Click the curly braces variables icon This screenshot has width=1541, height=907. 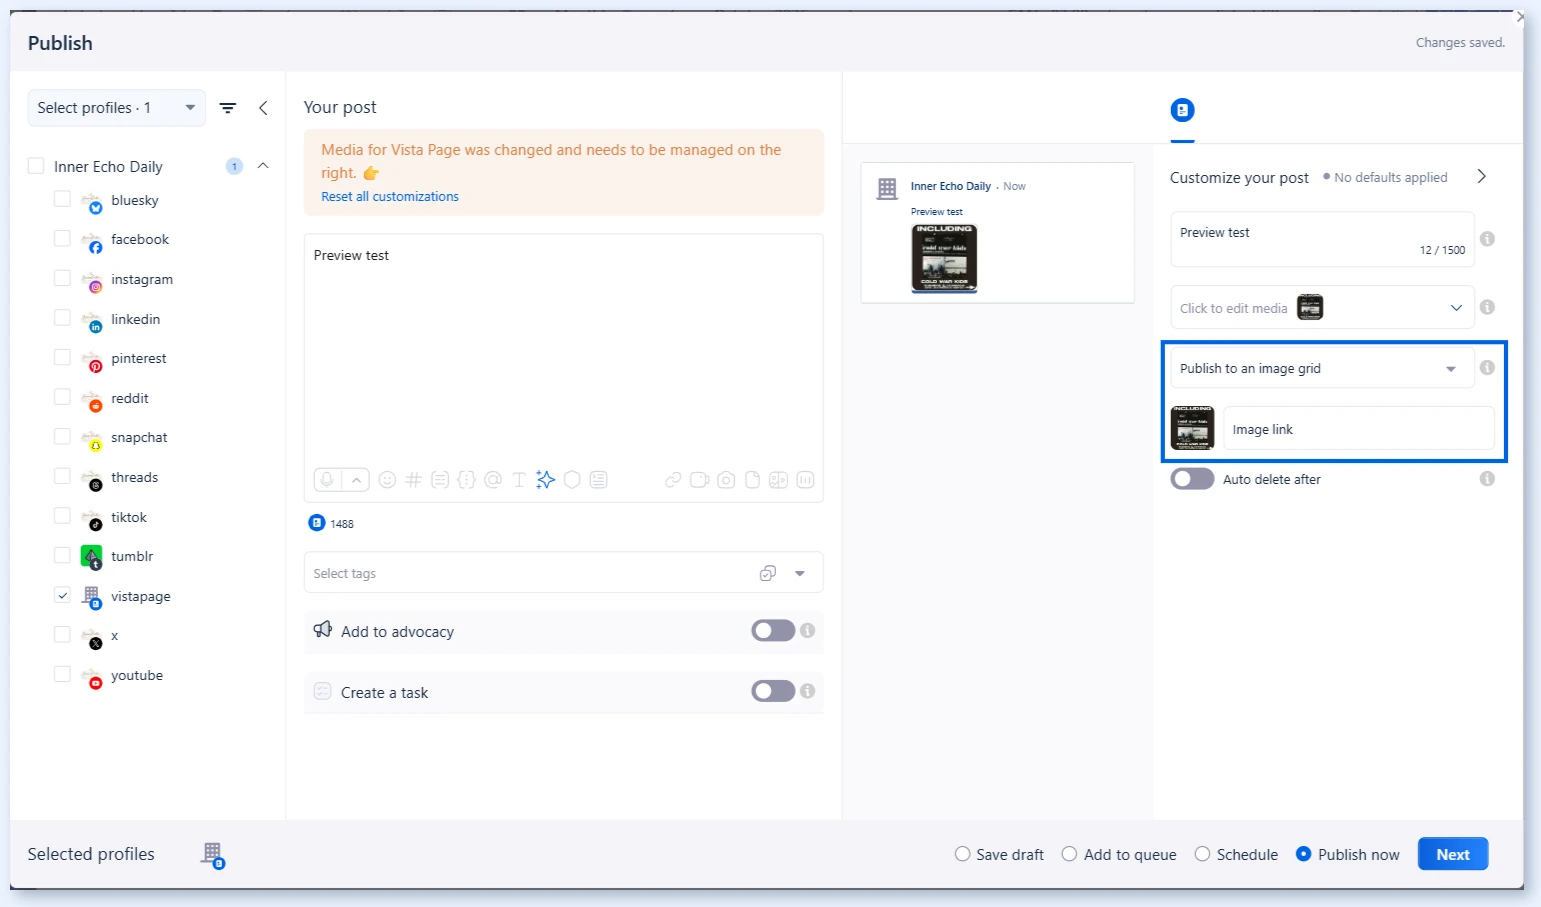pos(466,480)
